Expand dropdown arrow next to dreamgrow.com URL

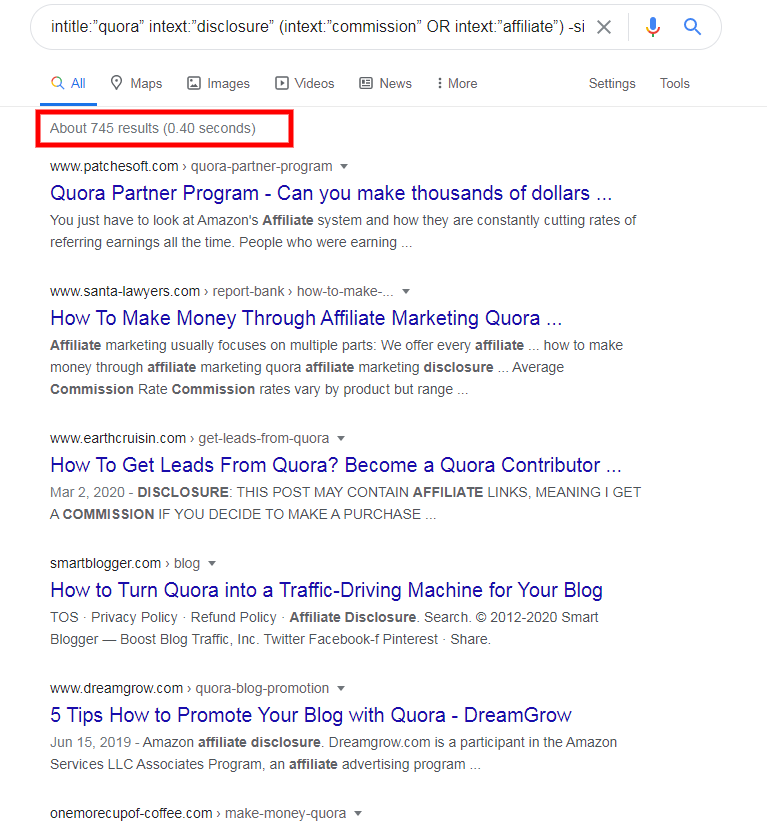(341, 689)
